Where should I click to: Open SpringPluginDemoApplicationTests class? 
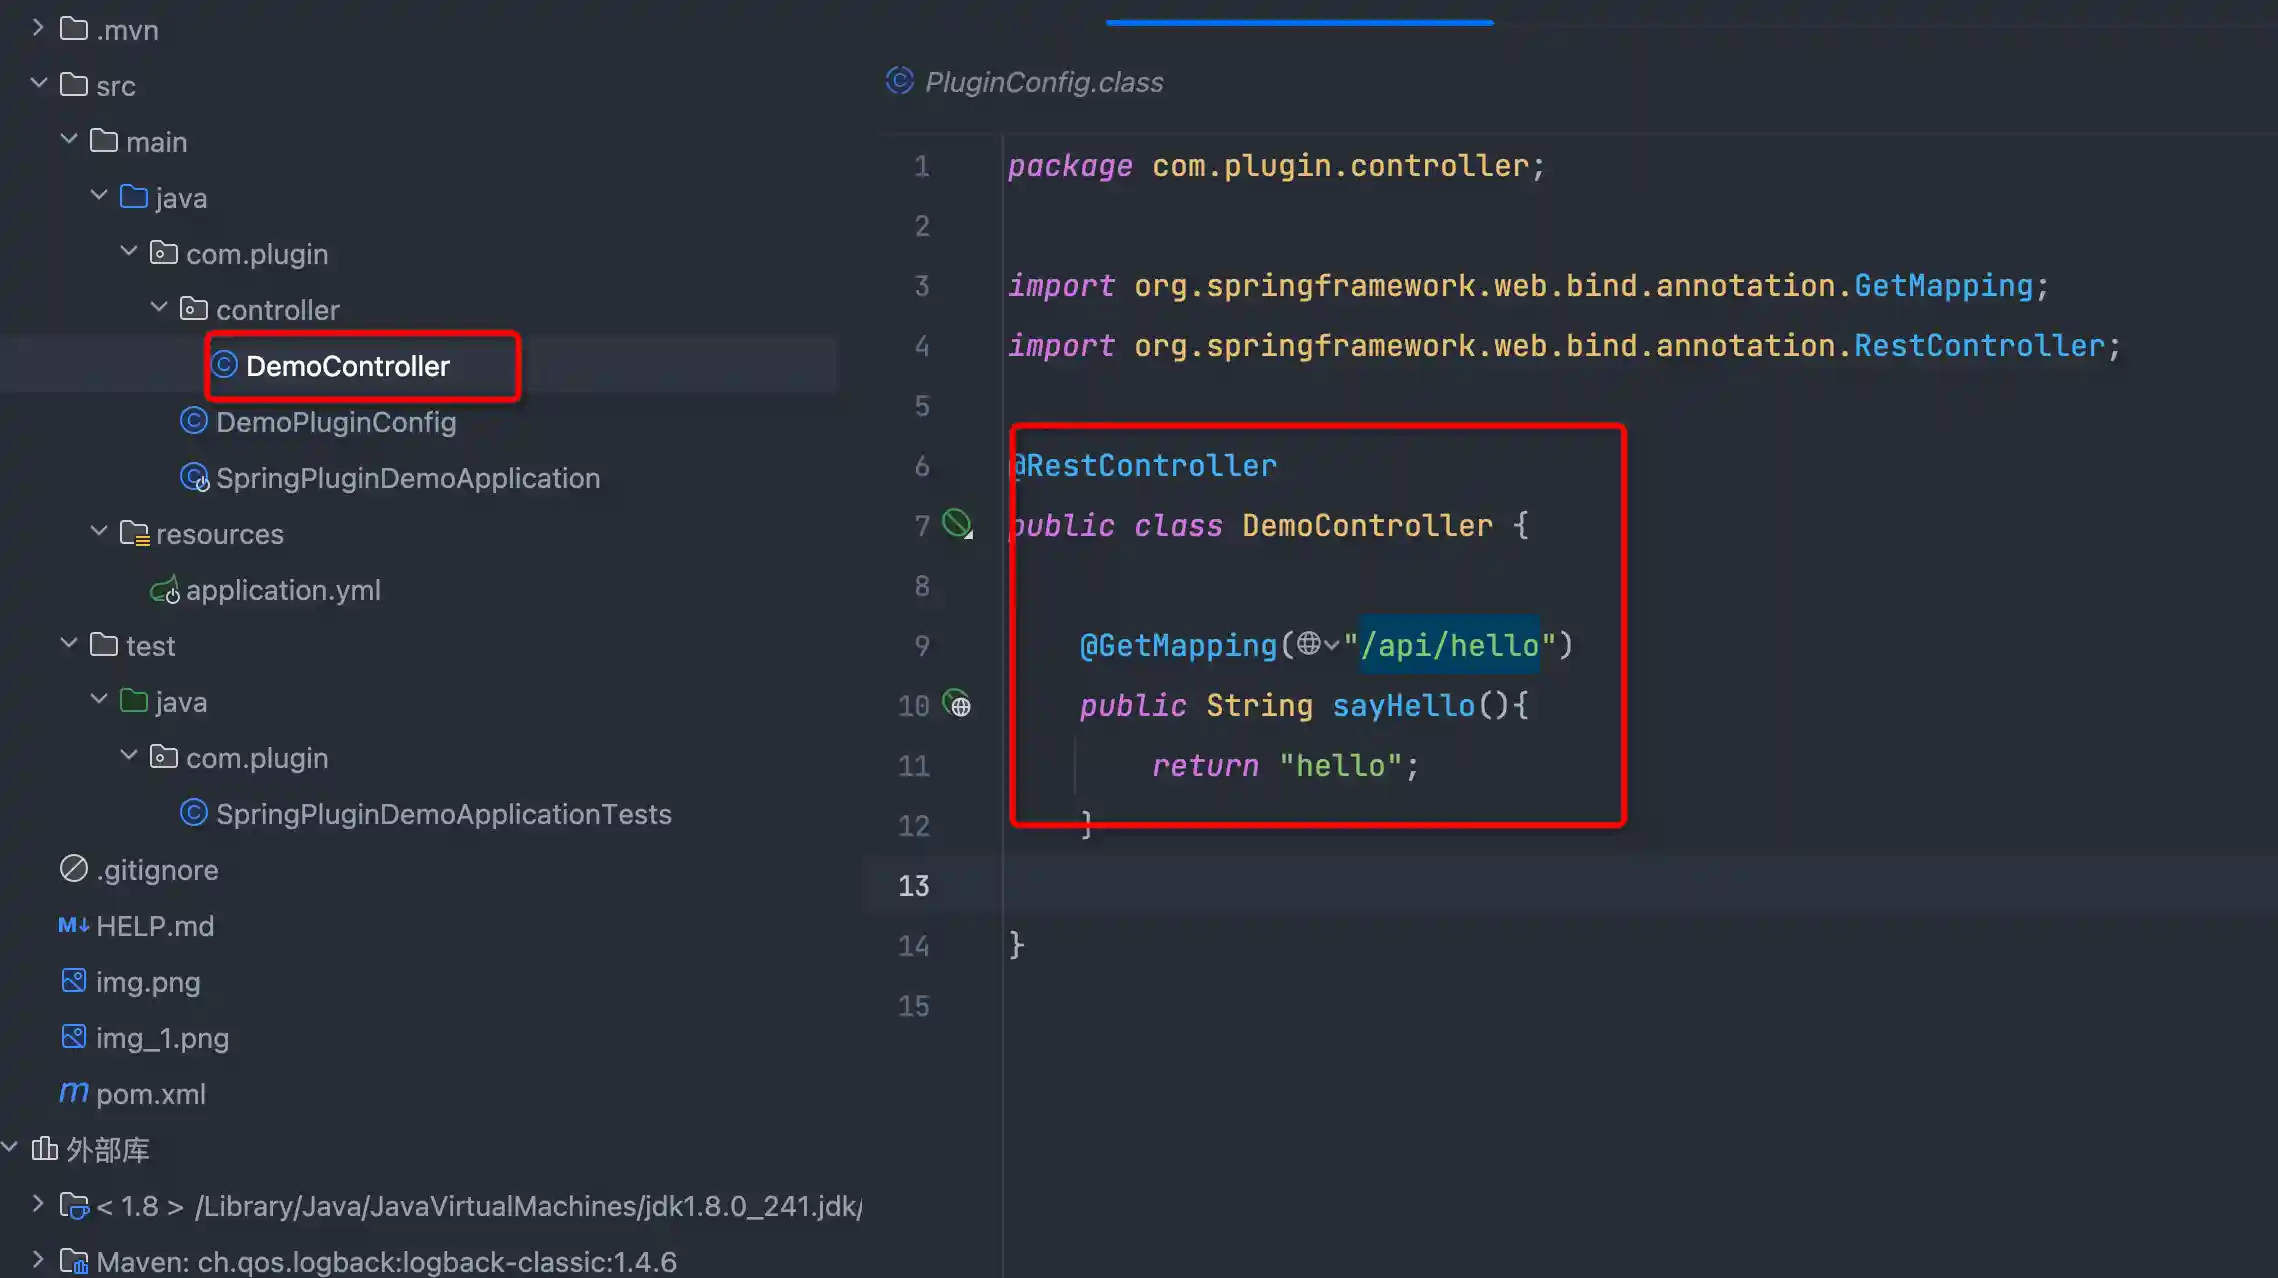pos(443,814)
